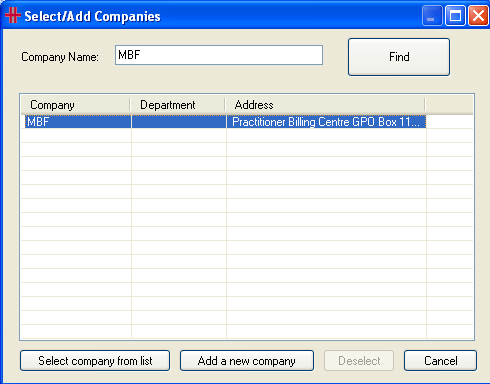The width and height of the screenshot is (490, 384).
Task: Click the Find button
Action: tap(399, 57)
